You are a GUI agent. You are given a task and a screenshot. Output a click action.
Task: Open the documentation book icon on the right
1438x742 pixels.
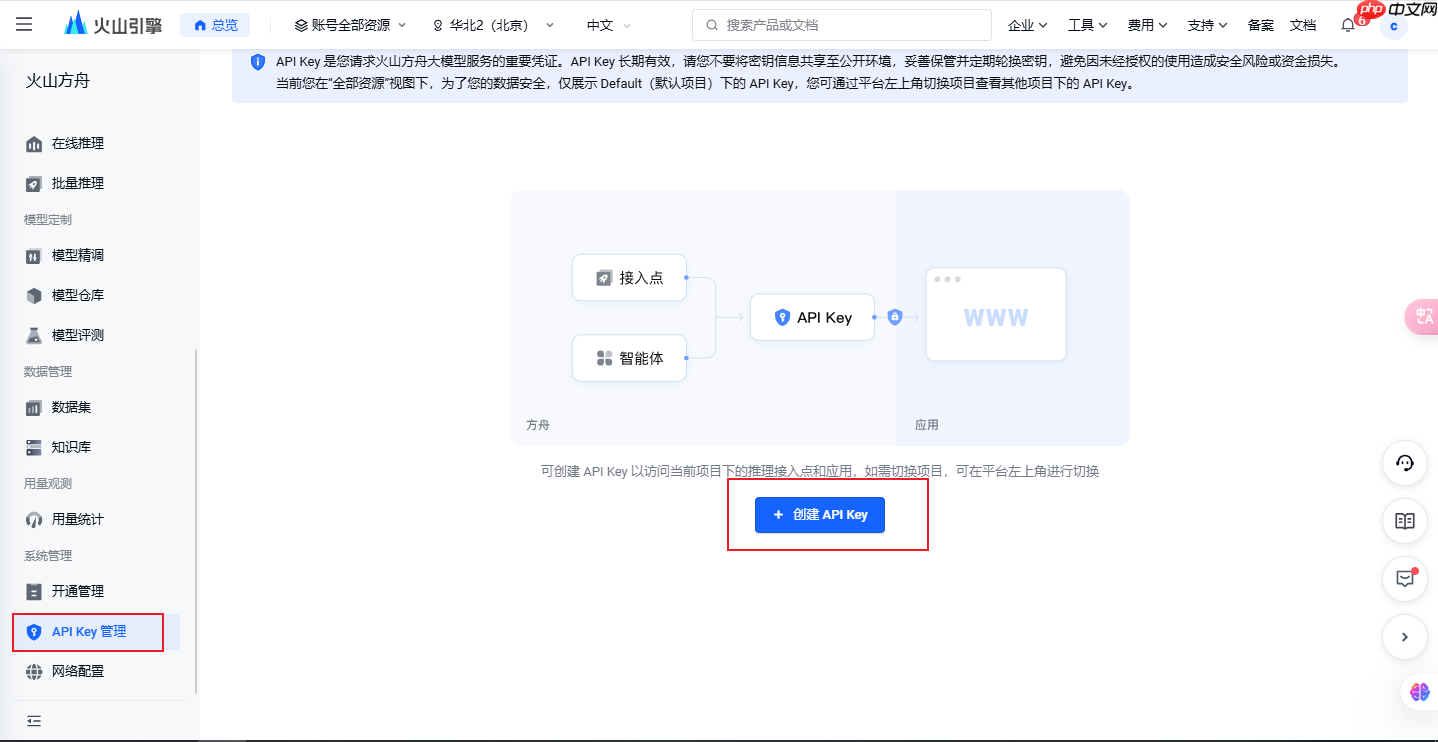pos(1404,521)
